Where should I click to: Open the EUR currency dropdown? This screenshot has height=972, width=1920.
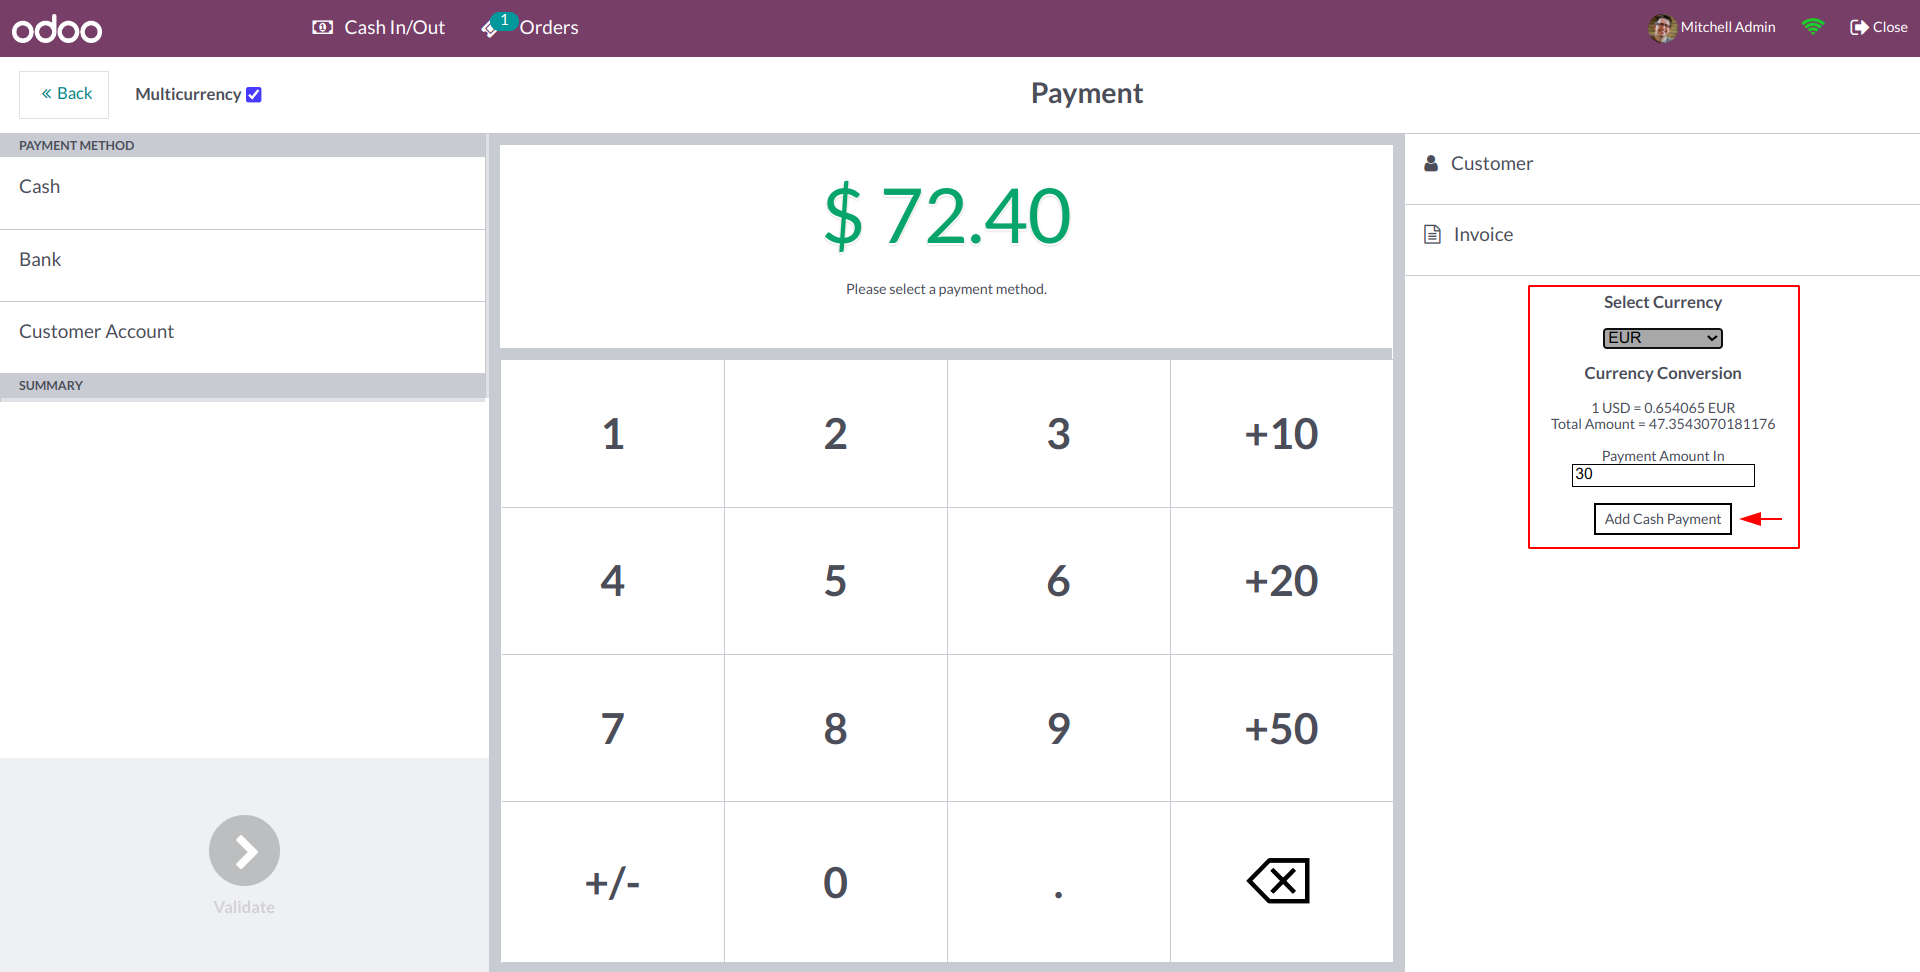pyautogui.click(x=1662, y=338)
